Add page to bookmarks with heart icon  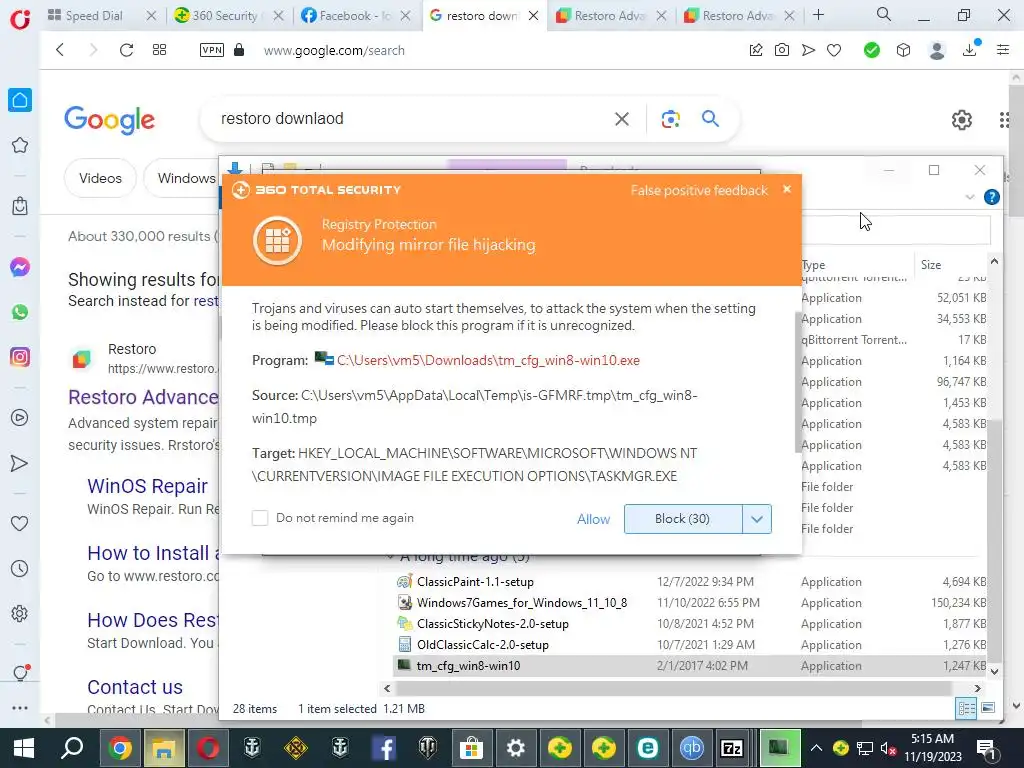coord(834,50)
